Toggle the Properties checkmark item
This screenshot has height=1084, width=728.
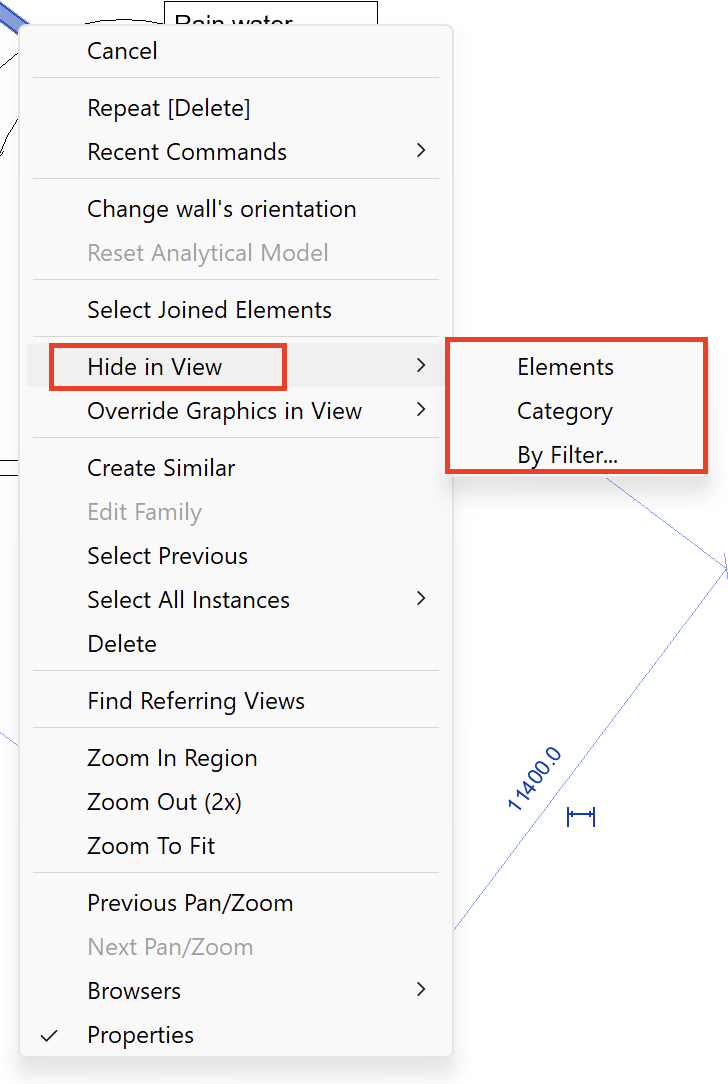(x=140, y=1035)
